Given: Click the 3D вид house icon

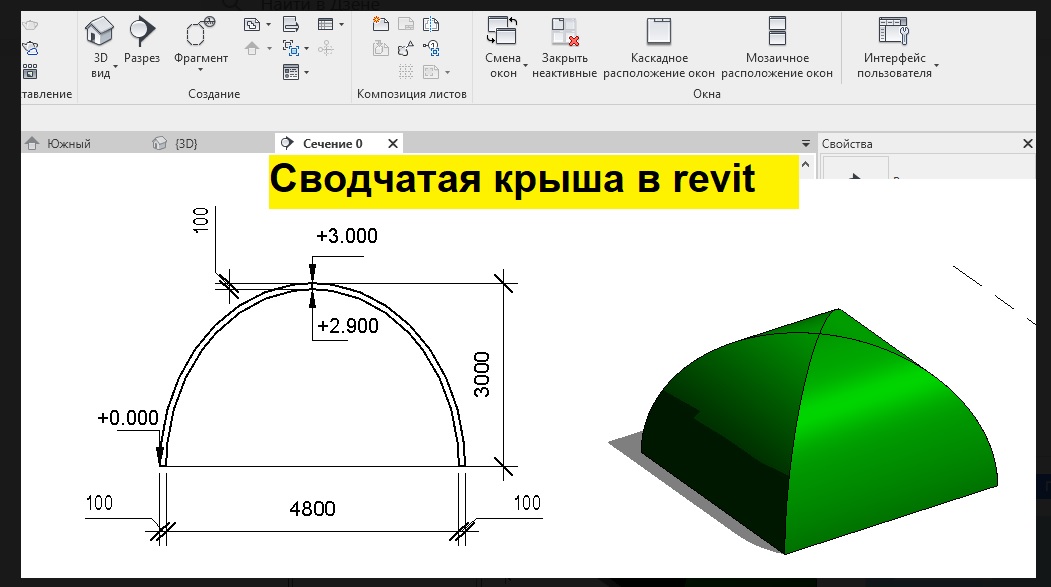Looking at the screenshot, I should [x=100, y=30].
